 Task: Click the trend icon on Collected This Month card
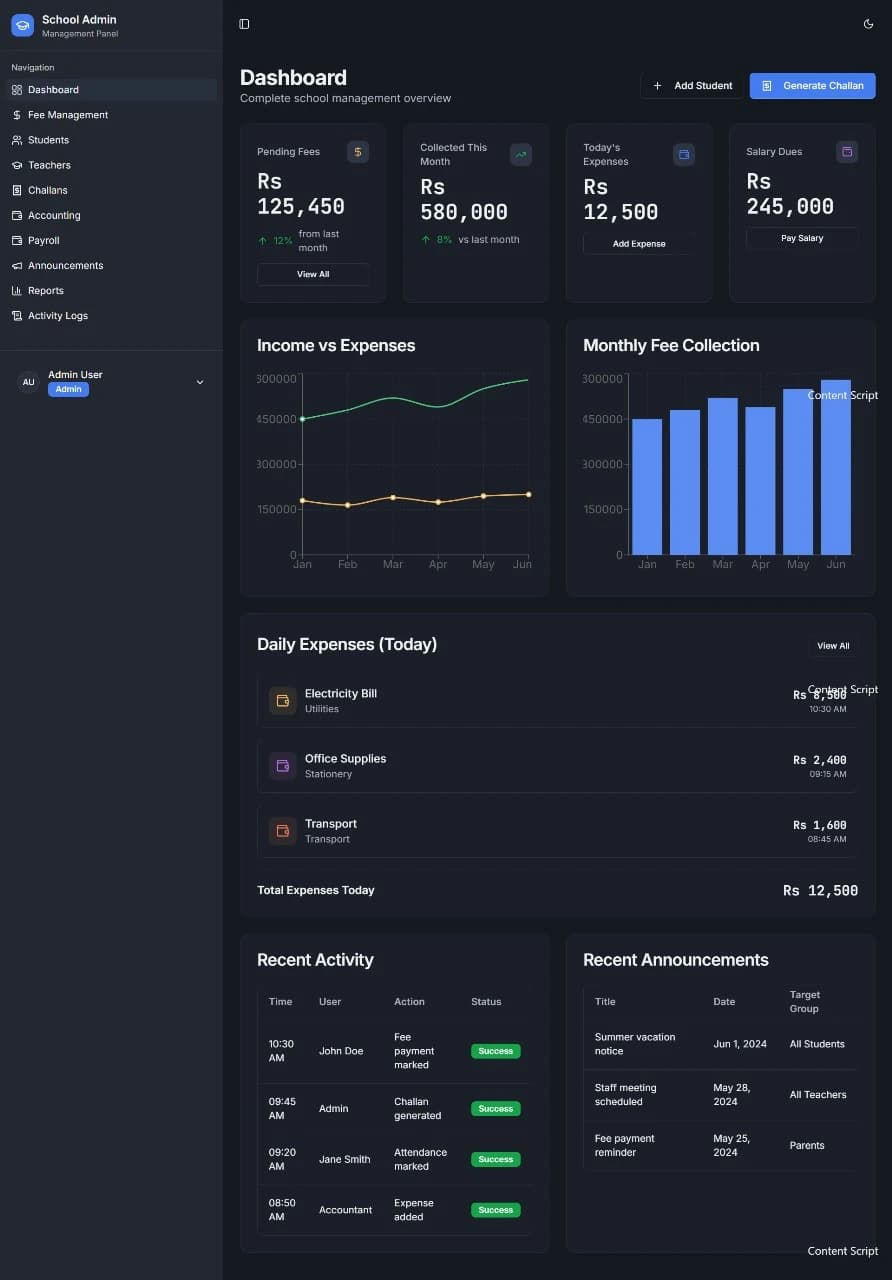tap(520, 155)
